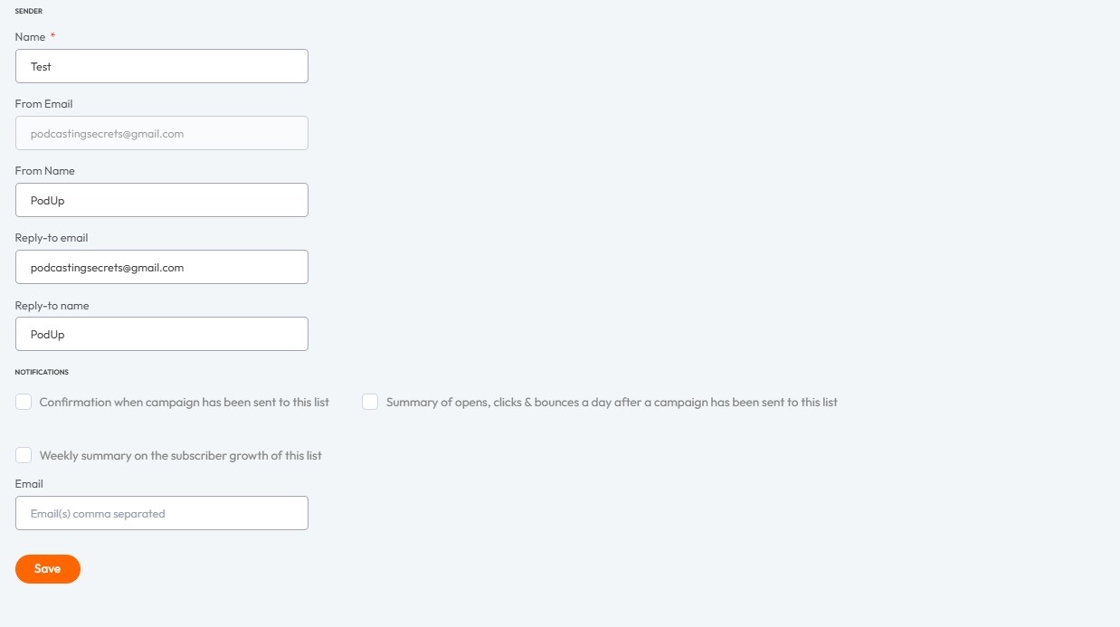Click the 'Weekly summary on the subscriber growth' text
The image size is (1120, 627).
[x=180, y=456]
